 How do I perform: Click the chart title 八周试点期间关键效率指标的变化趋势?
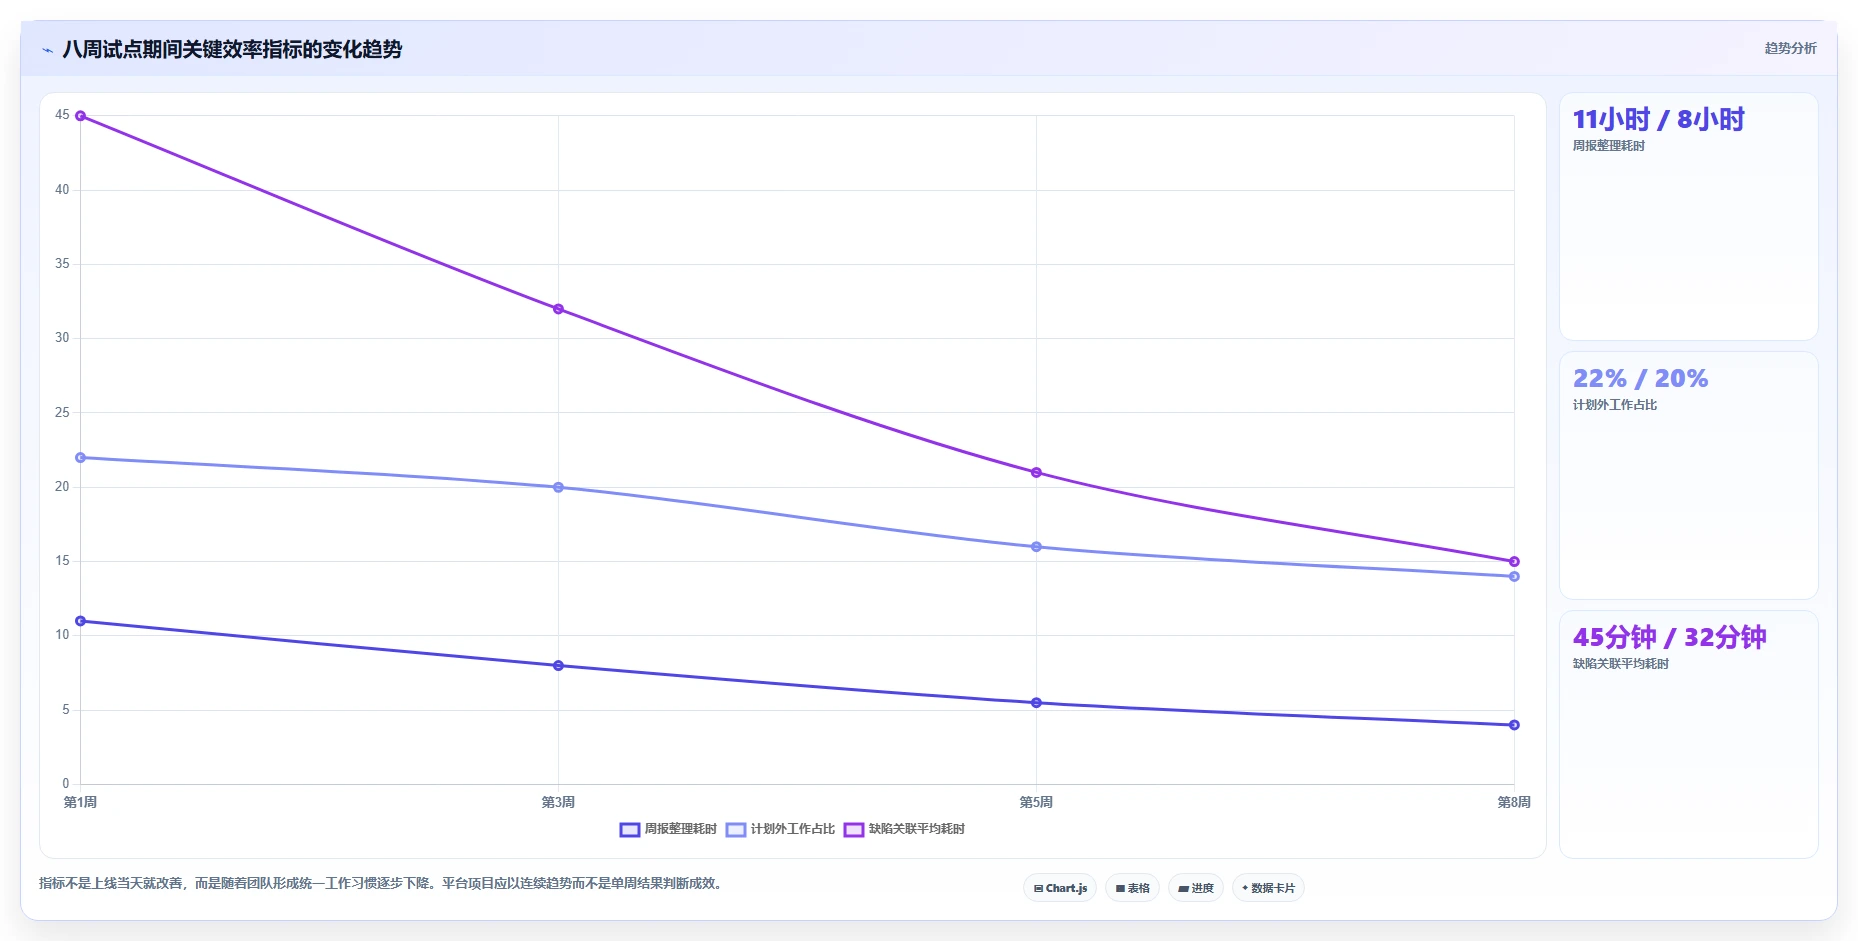[232, 49]
